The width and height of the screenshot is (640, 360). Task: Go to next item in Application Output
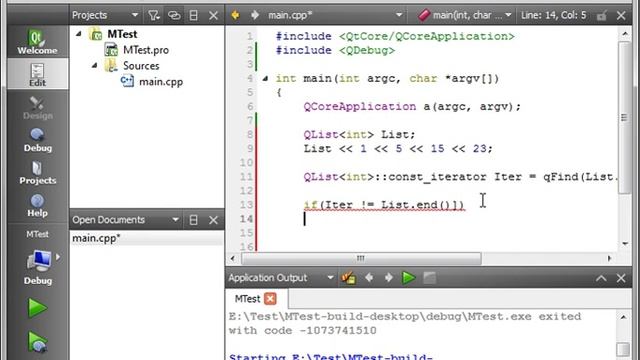pyautogui.click(x=389, y=278)
